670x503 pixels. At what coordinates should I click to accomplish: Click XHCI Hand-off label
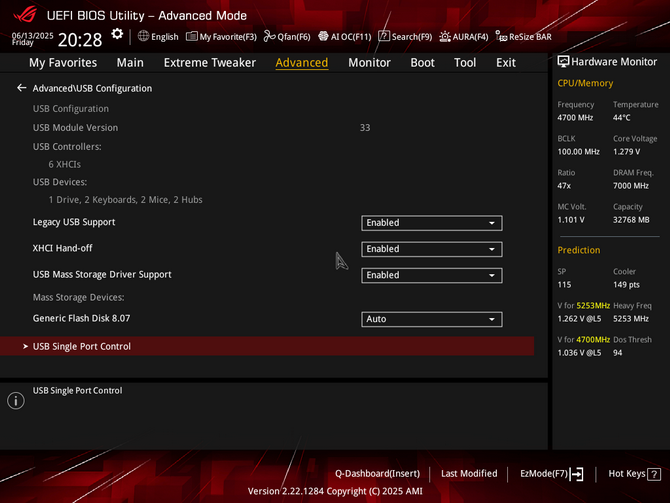[x=62, y=248]
